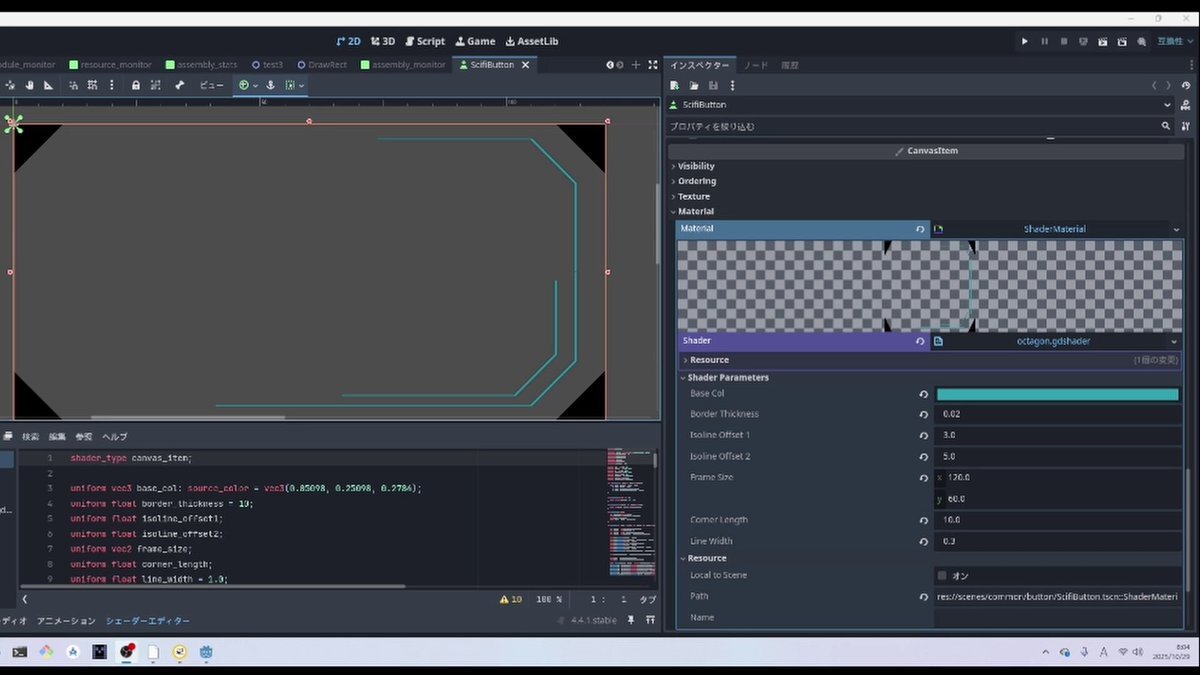Viewport: 1200px width, 675px height.
Task: Click the lock selected node icon
Action: tap(135, 85)
